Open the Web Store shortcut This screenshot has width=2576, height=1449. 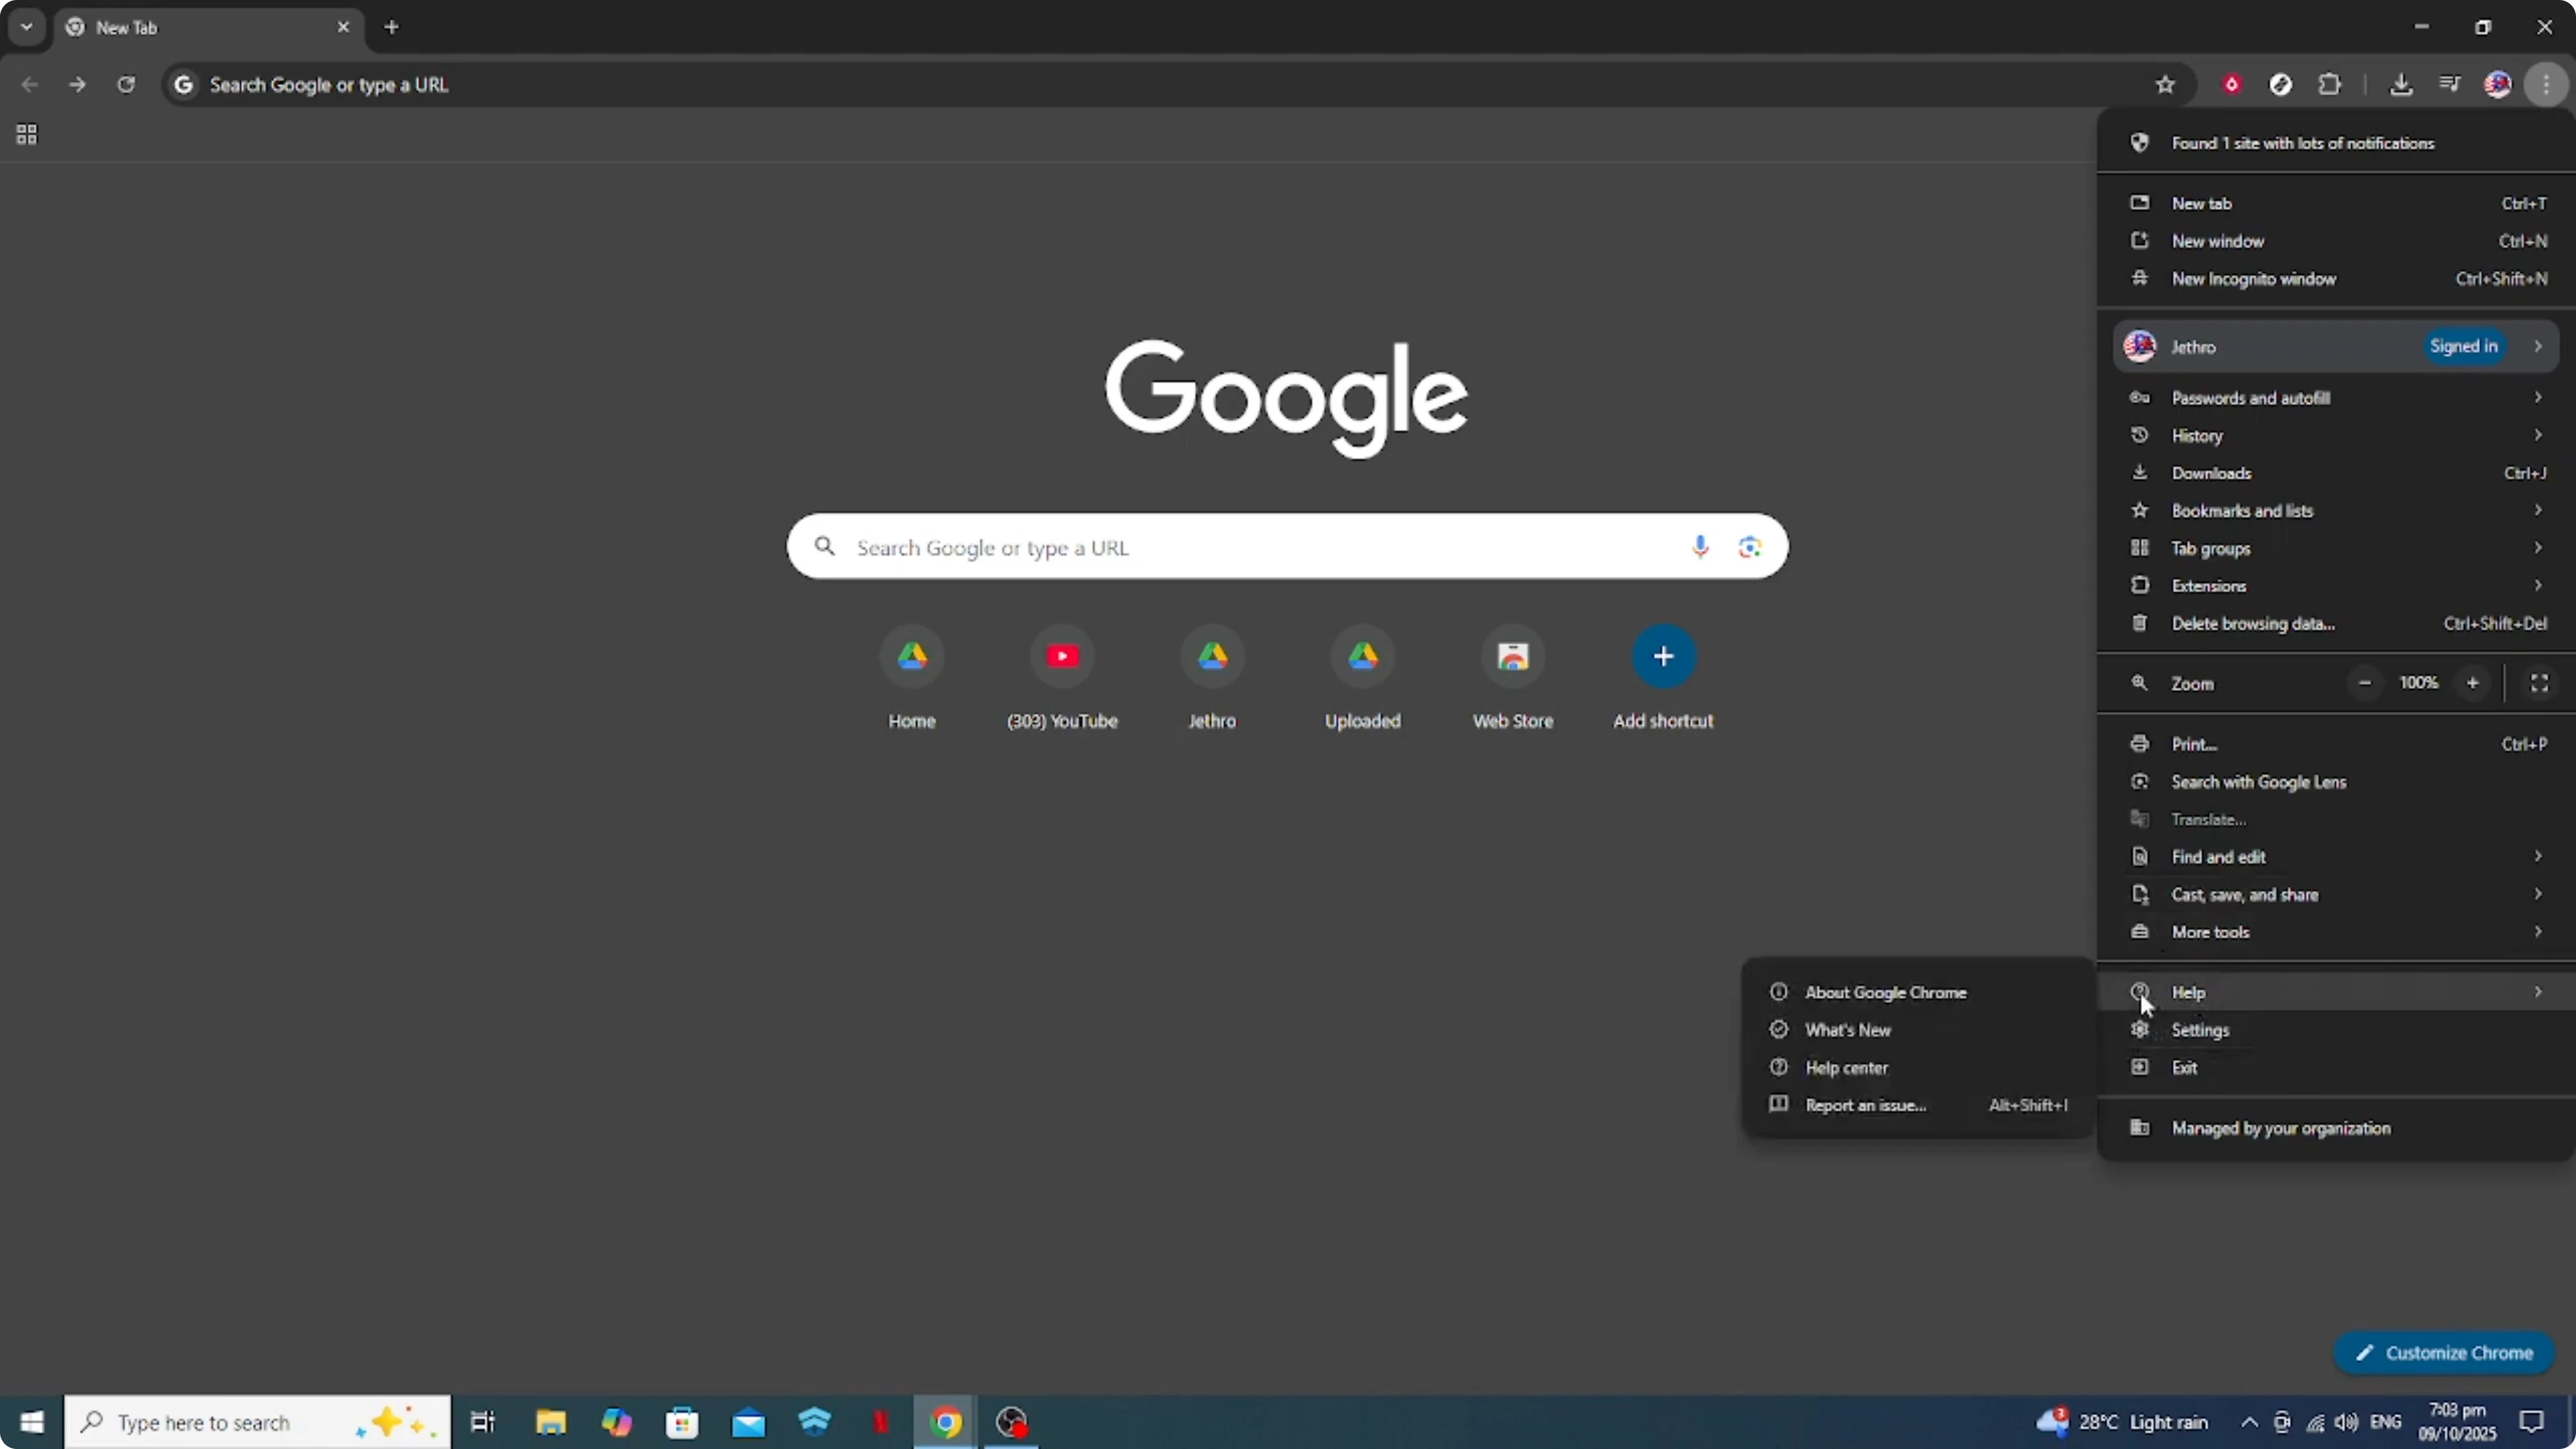click(x=1512, y=657)
